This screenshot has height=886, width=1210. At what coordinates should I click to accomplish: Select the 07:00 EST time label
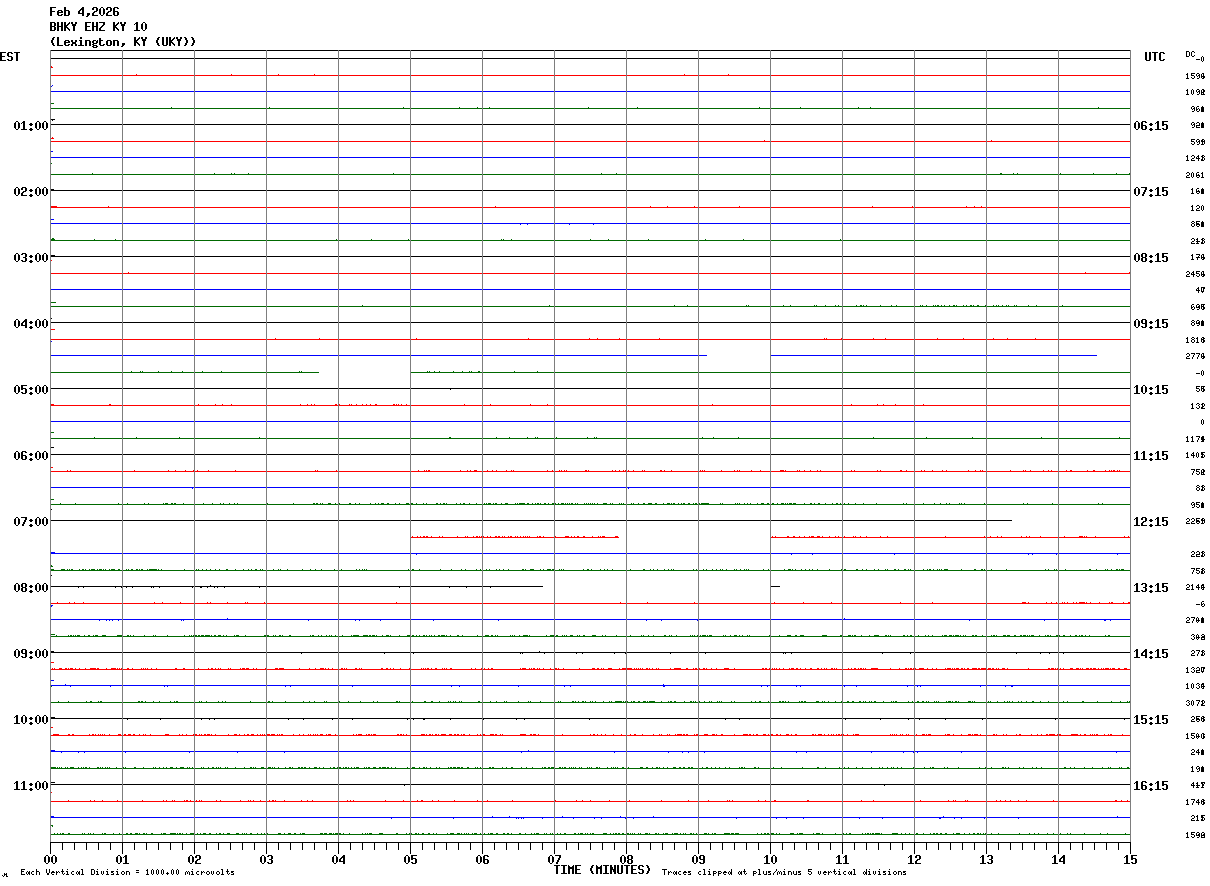pos(31,522)
